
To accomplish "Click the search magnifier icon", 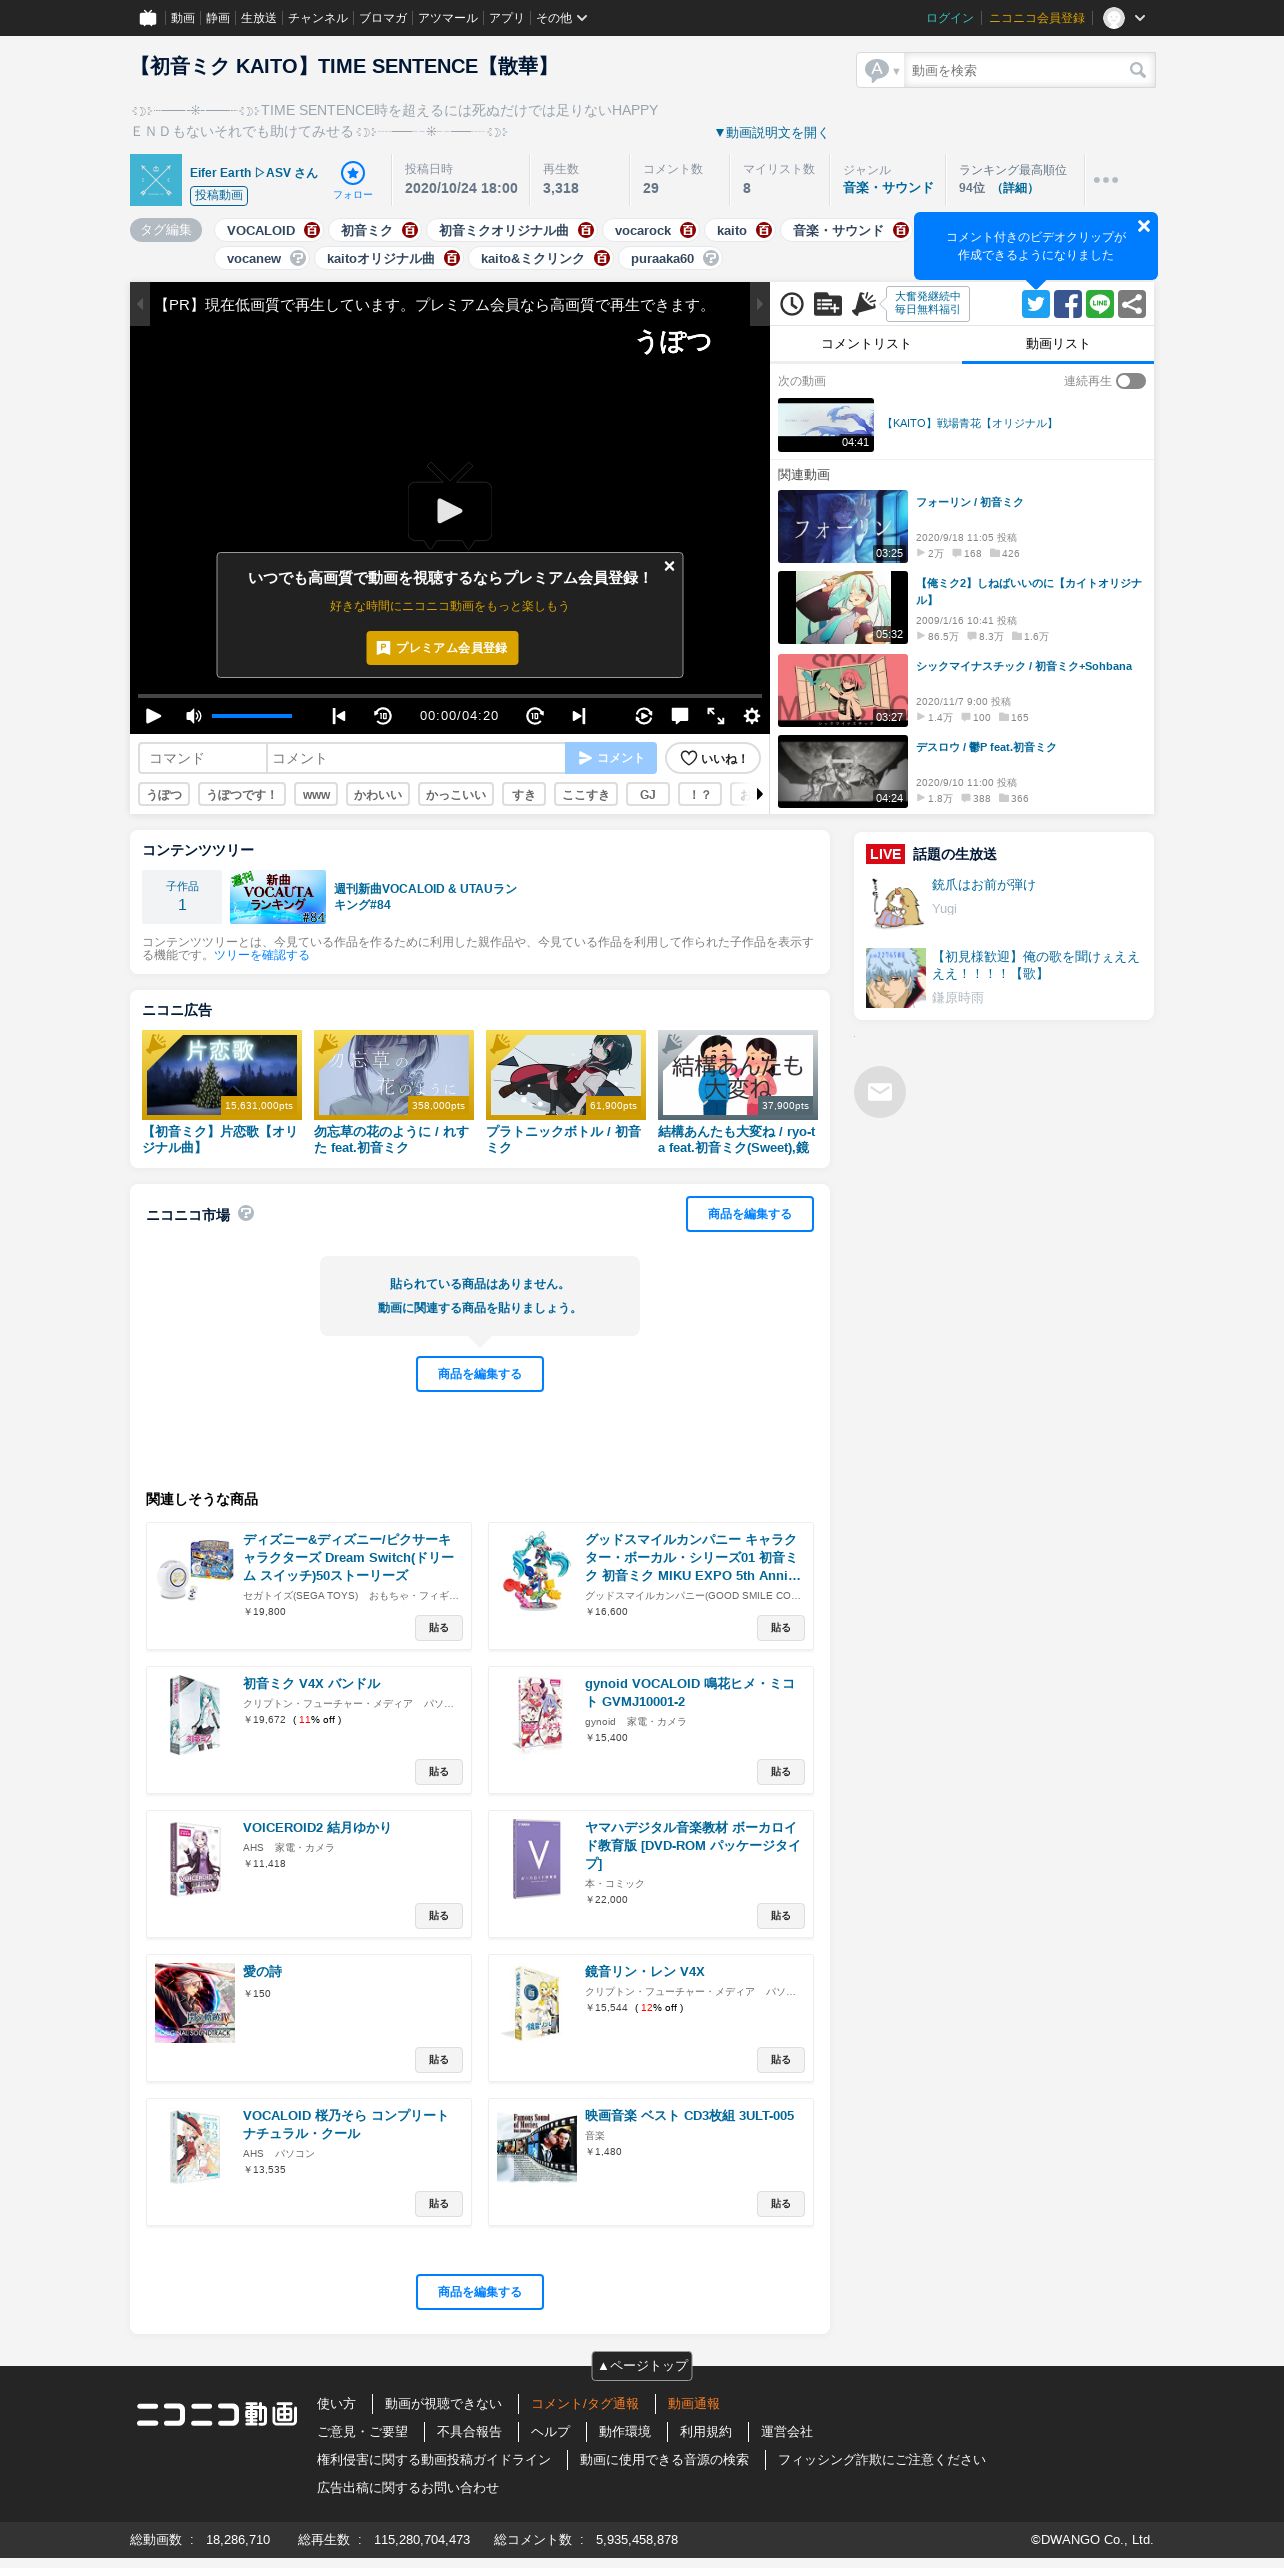I will click(x=1138, y=70).
